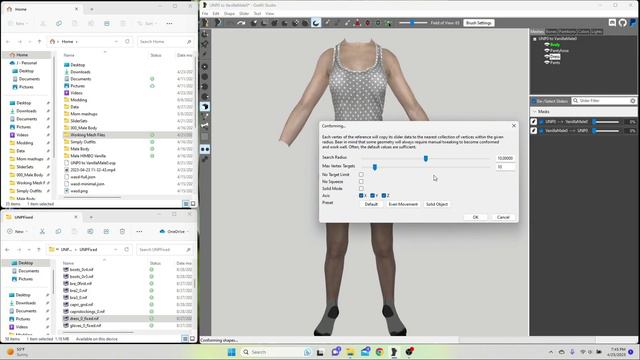Open Brush Settings

[x=479, y=23]
